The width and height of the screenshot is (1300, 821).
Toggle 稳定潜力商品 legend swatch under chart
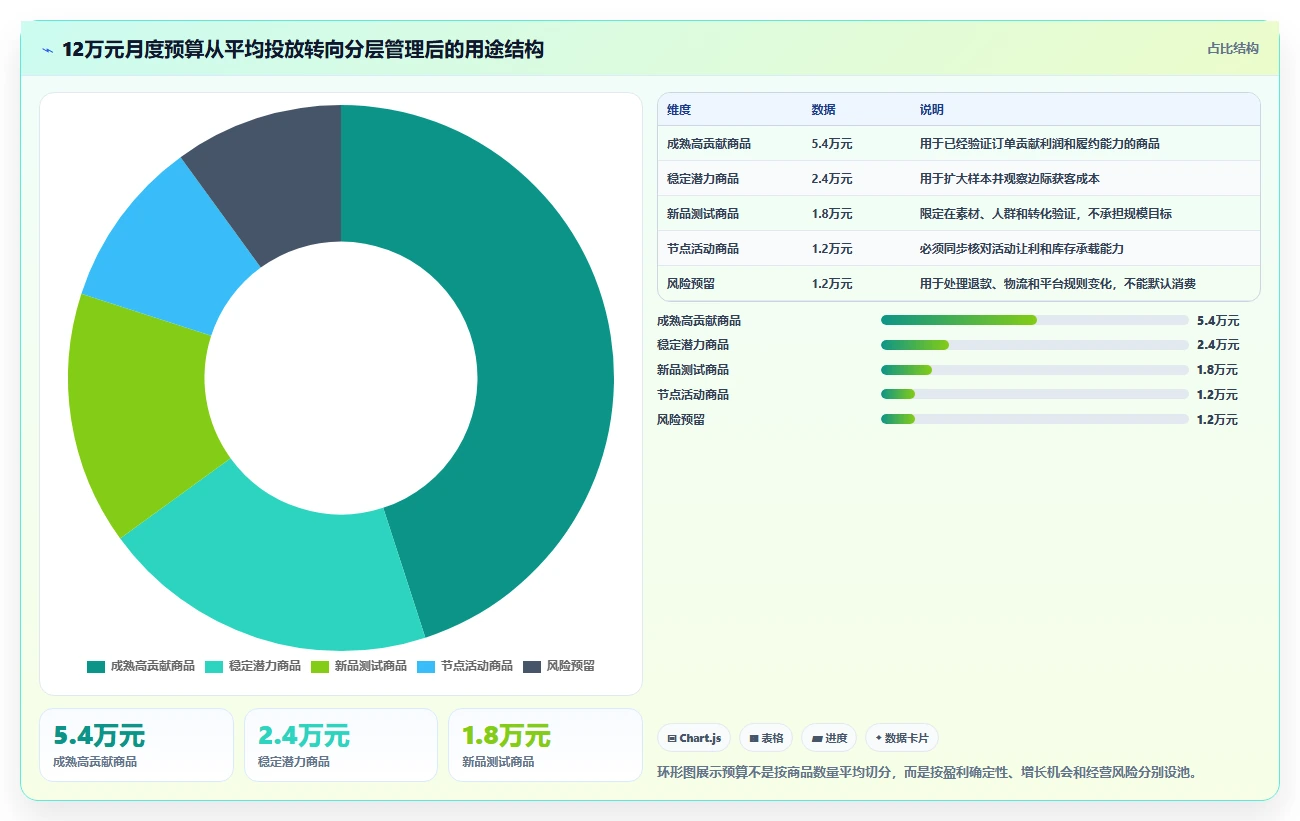tap(214, 666)
